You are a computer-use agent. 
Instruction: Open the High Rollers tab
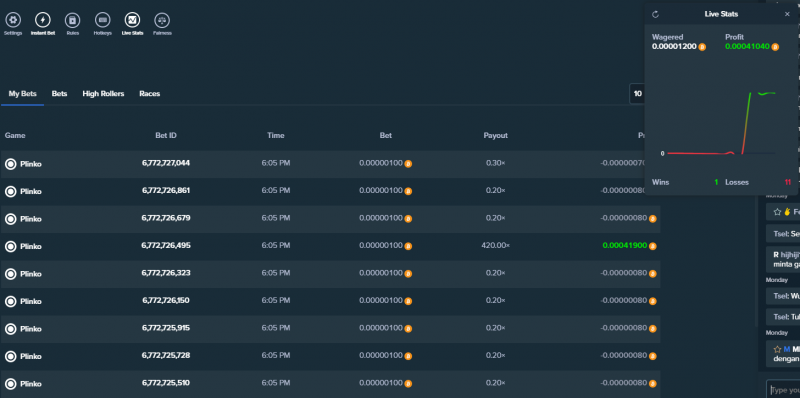pyautogui.click(x=103, y=94)
